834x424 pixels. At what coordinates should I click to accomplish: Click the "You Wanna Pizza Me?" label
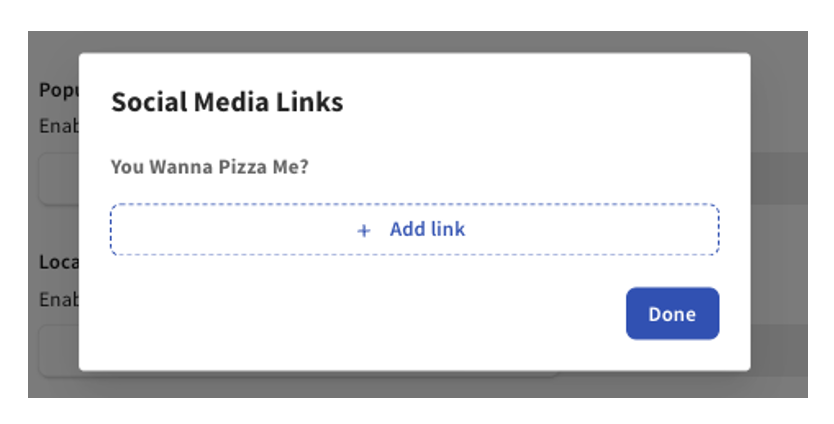pyautogui.click(x=209, y=166)
